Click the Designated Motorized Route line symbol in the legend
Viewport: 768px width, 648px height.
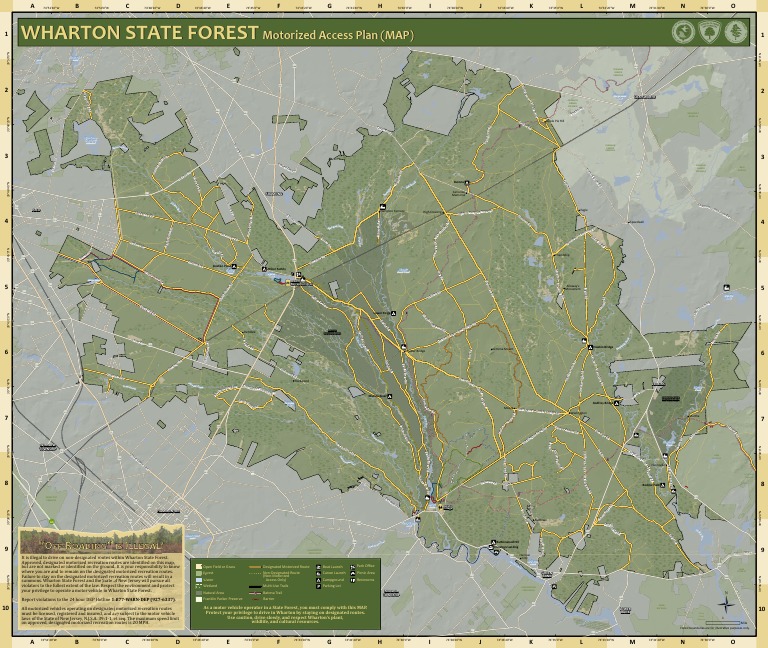tap(255, 567)
